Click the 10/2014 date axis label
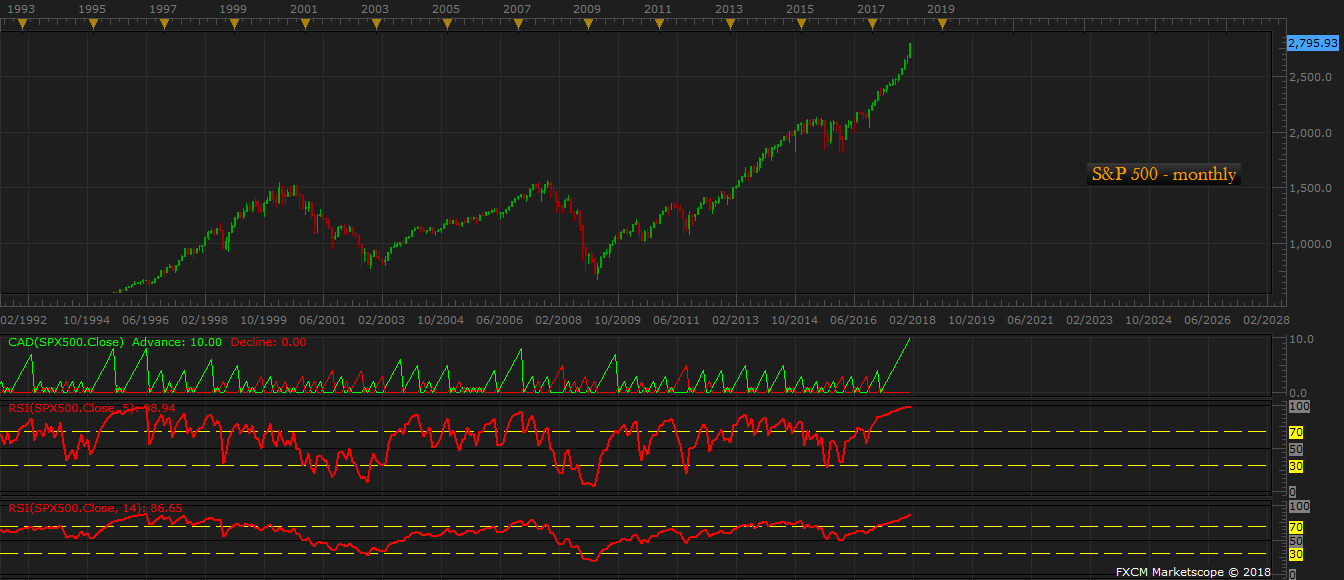This screenshot has height=580, width=1344. point(795,321)
